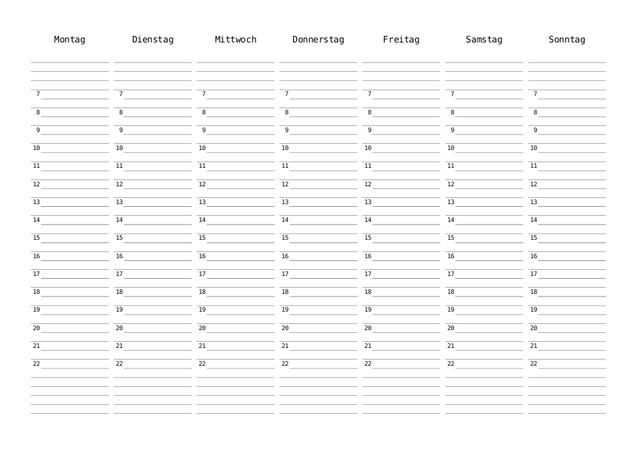Click the Mittwoch column header
Viewport: 637px width, 450px height.
(x=235, y=40)
